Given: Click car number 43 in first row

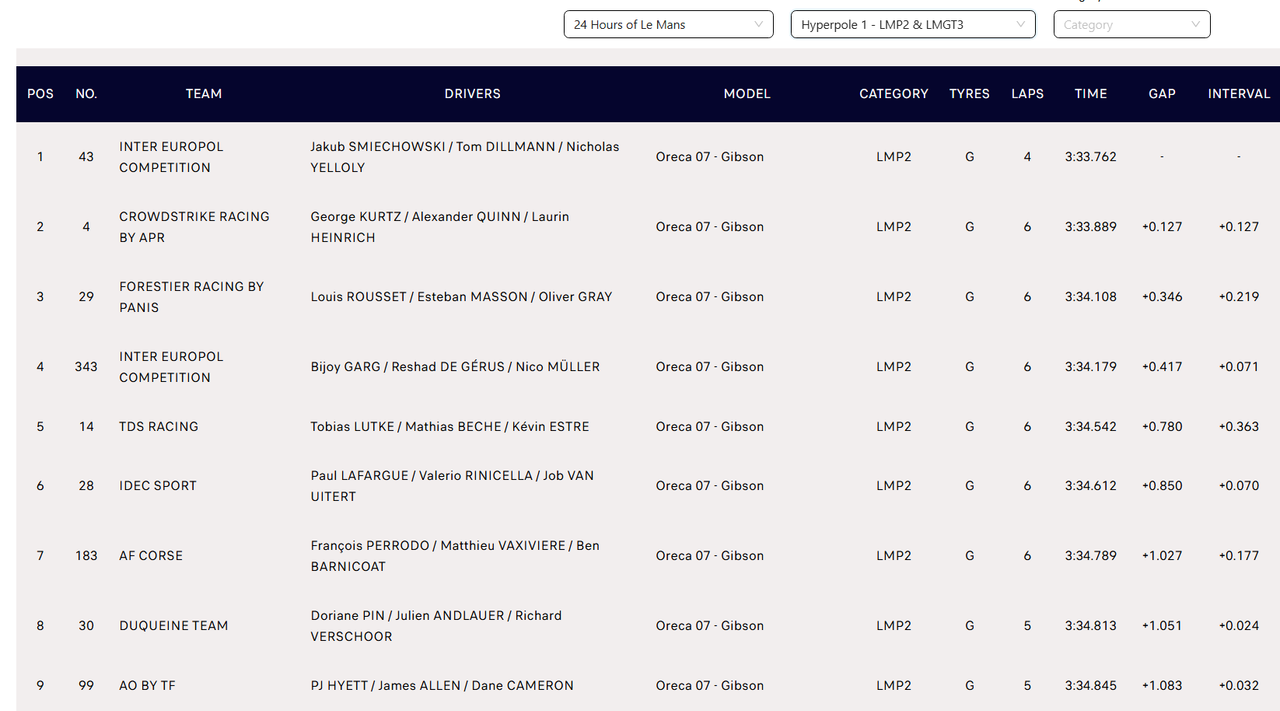Looking at the screenshot, I should [x=86, y=157].
